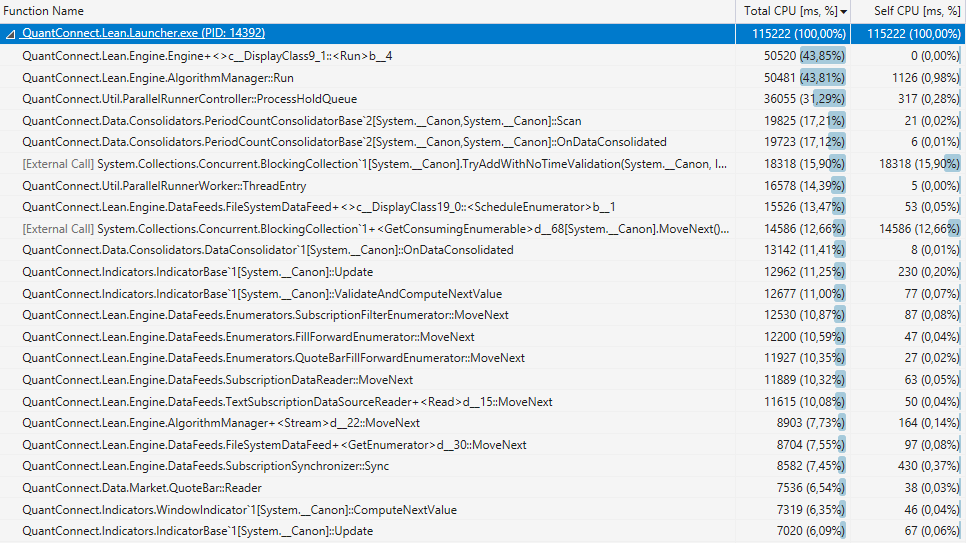Click Total CPU value 115222 (100,00%)

tap(799, 34)
